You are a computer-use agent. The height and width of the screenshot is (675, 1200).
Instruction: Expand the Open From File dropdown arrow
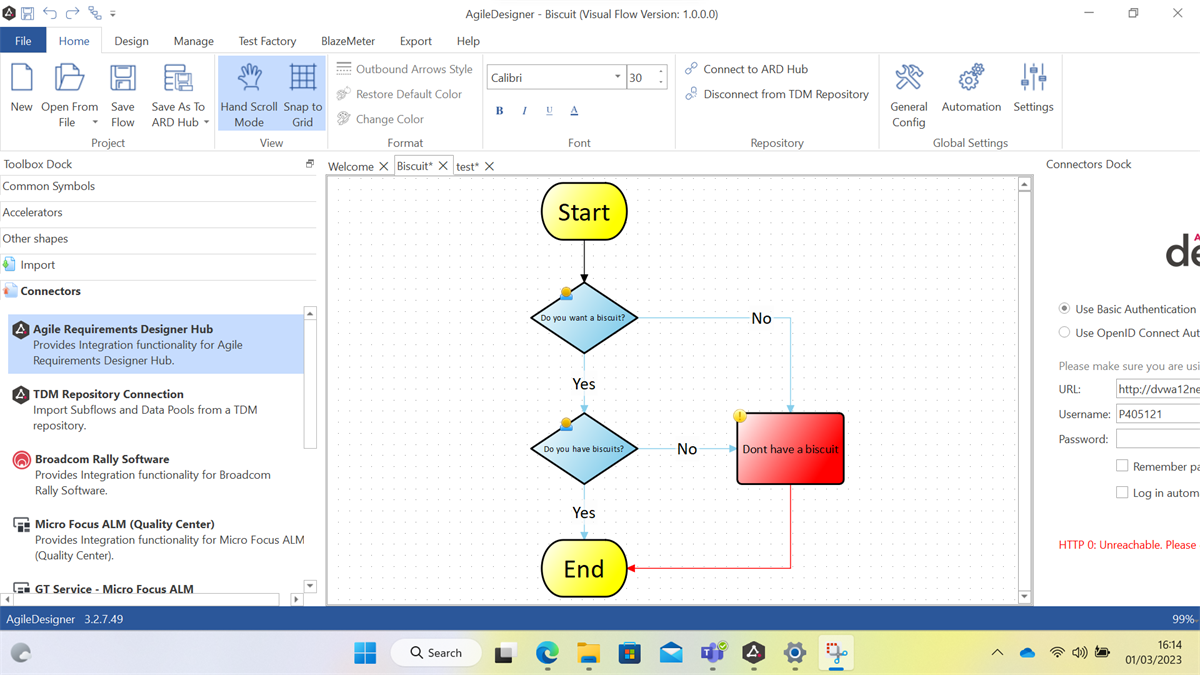(x=95, y=123)
